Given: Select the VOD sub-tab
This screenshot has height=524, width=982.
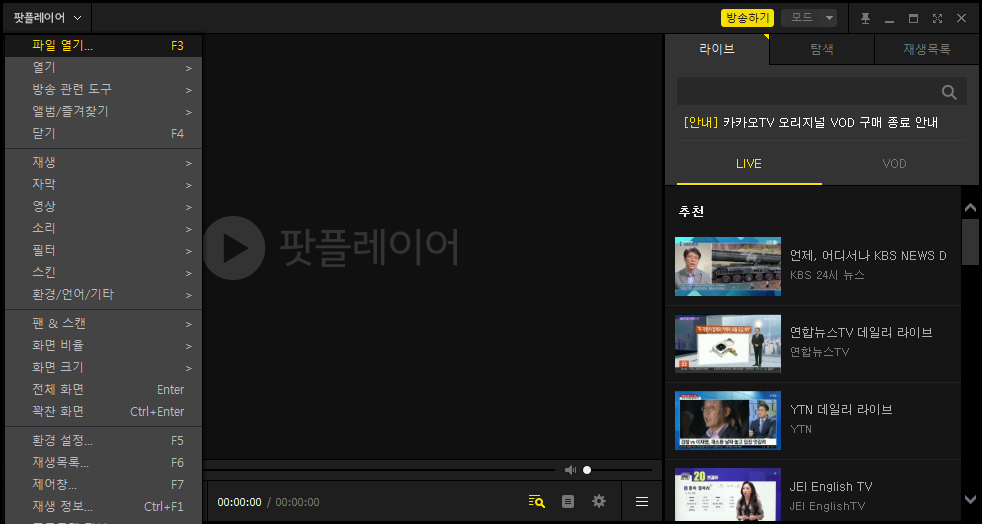Looking at the screenshot, I should tap(894, 164).
